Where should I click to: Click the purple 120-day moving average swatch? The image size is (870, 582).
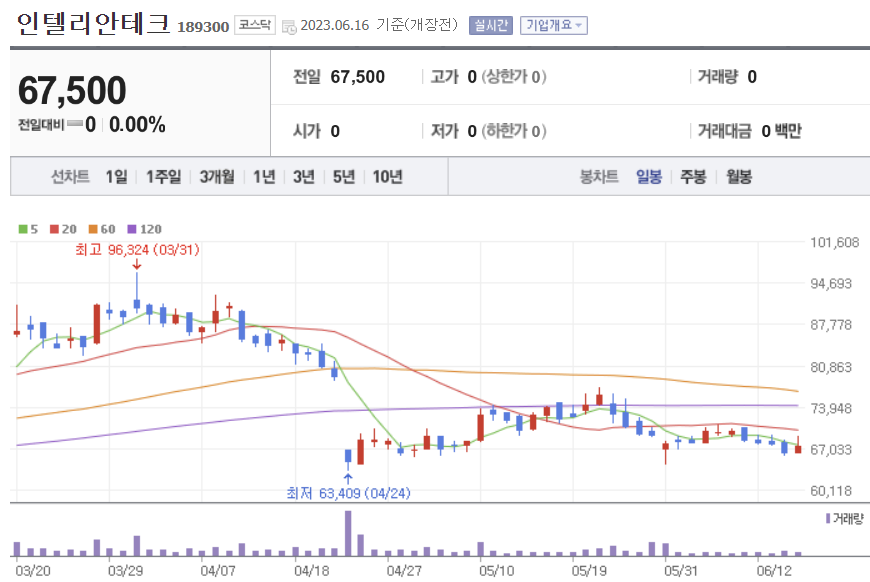point(132,229)
